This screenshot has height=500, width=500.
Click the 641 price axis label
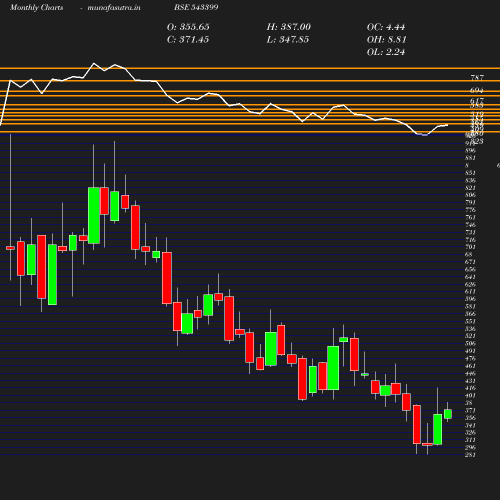[470, 277]
